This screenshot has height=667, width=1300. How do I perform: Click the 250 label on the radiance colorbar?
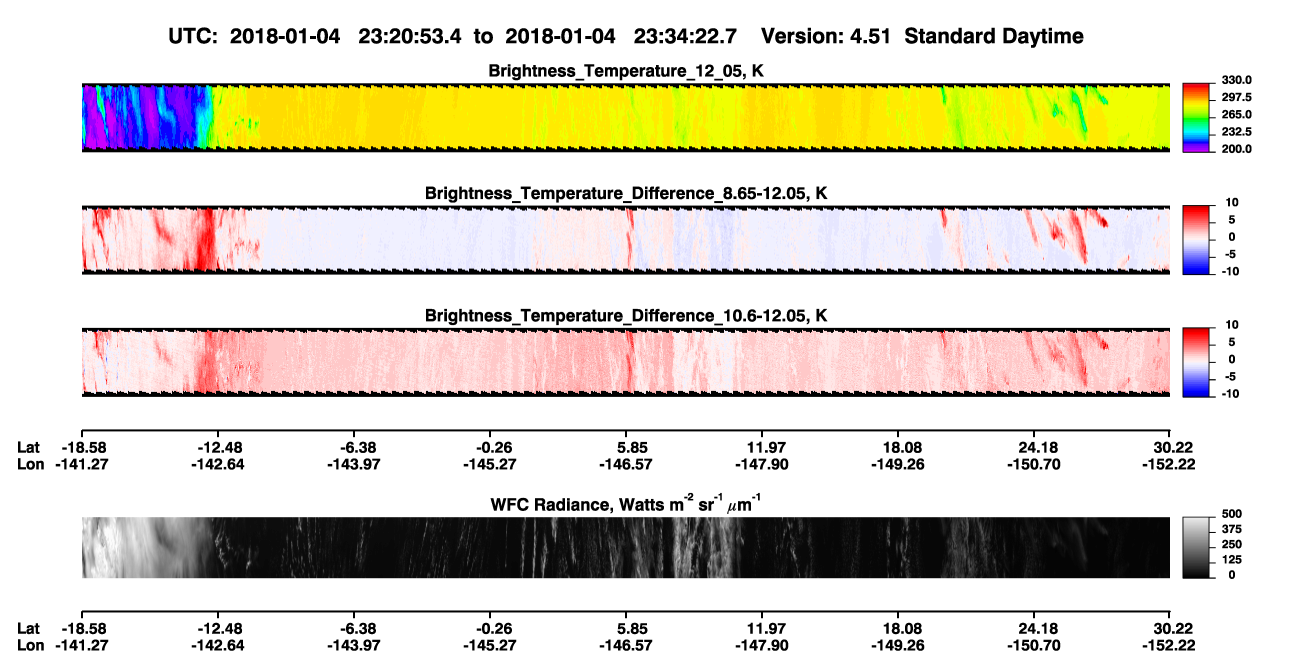(1234, 544)
